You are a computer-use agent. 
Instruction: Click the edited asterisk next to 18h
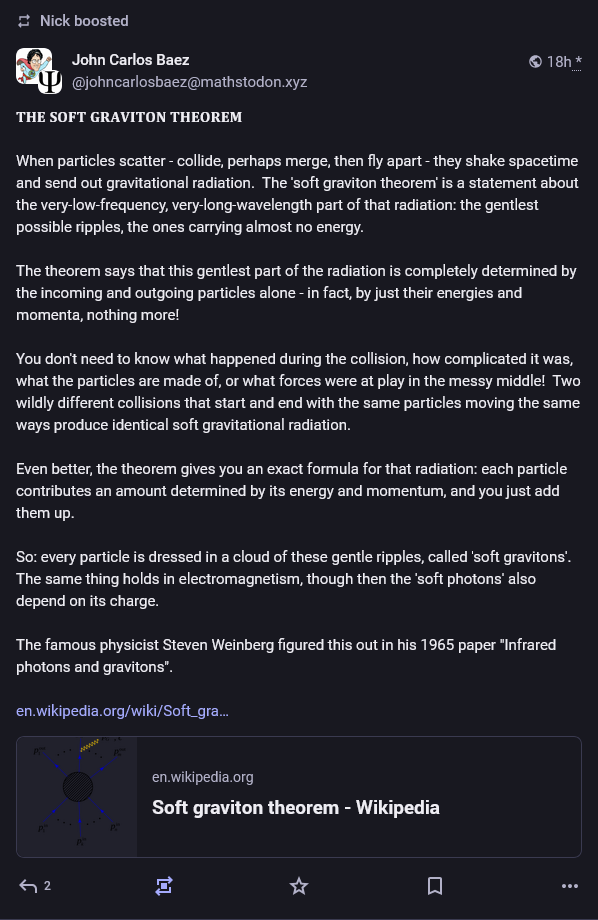pyautogui.click(x=578, y=61)
